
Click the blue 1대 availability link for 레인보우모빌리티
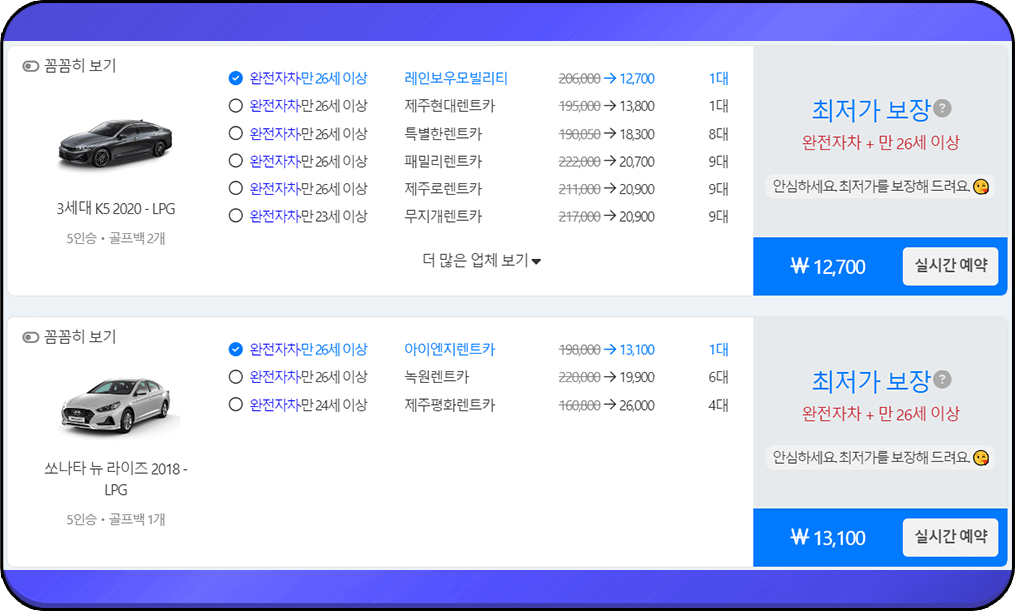pyautogui.click(x=720, y=77)
